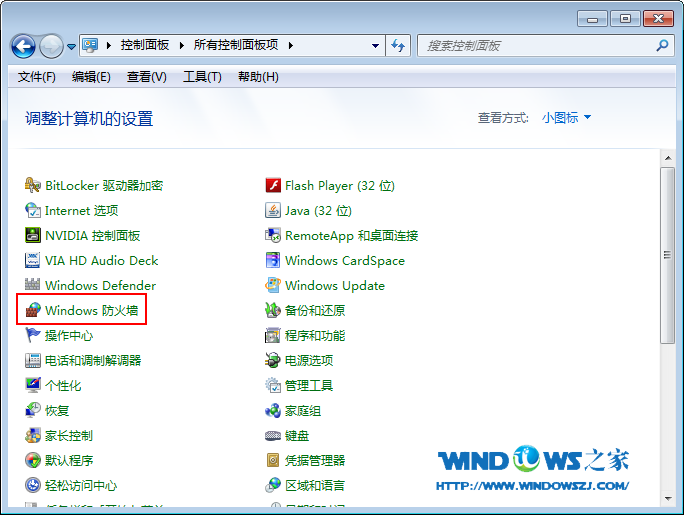Open the 个性化 monitor icon
This screenshot has width=684, height=515.
tap(32, 385)
